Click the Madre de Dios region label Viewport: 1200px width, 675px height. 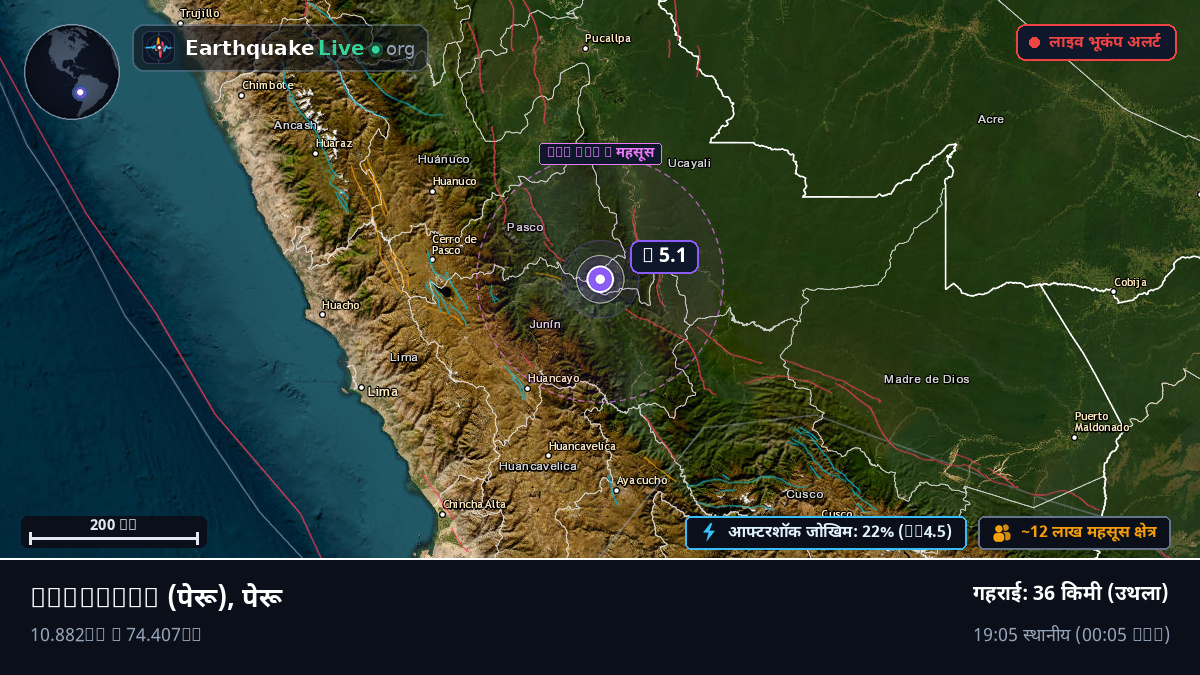927,379
